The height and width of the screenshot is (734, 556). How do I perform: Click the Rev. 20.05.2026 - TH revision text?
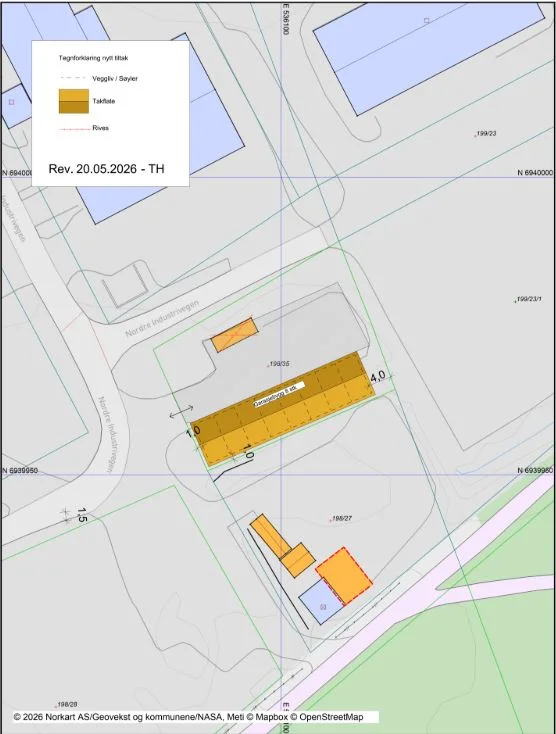coord(107,169)
